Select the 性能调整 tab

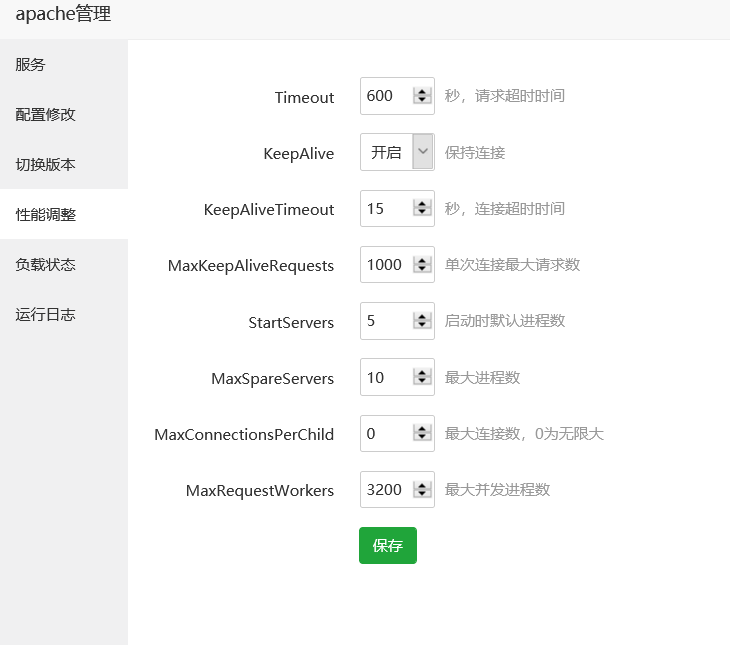pos(64,214)
